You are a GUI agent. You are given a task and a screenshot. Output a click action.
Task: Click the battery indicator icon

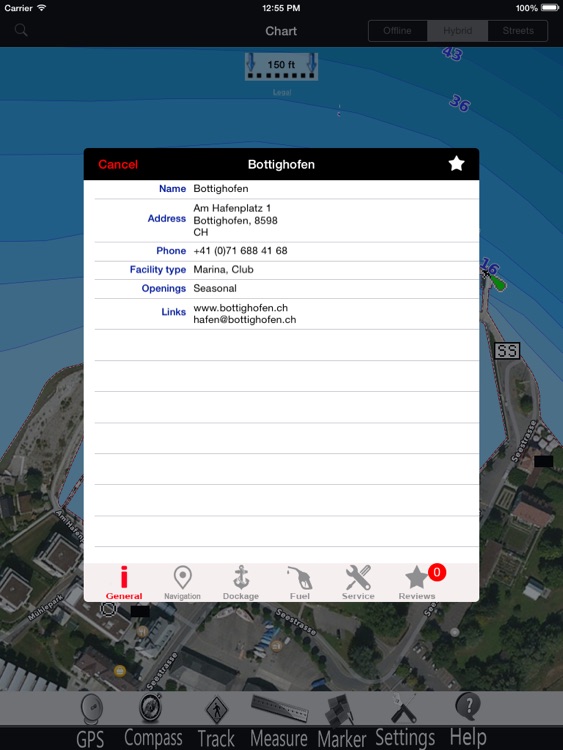[x=550, y=8]
